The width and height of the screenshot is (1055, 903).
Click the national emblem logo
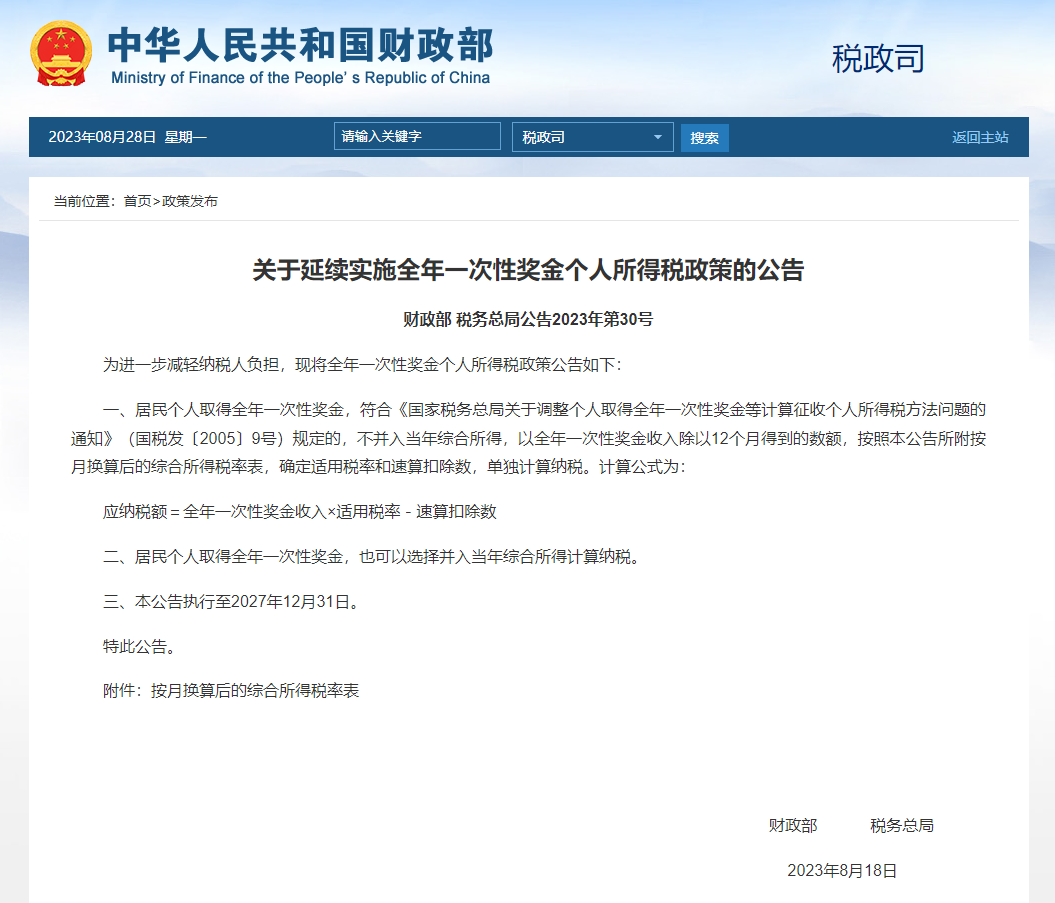click(x=61, y=53)
